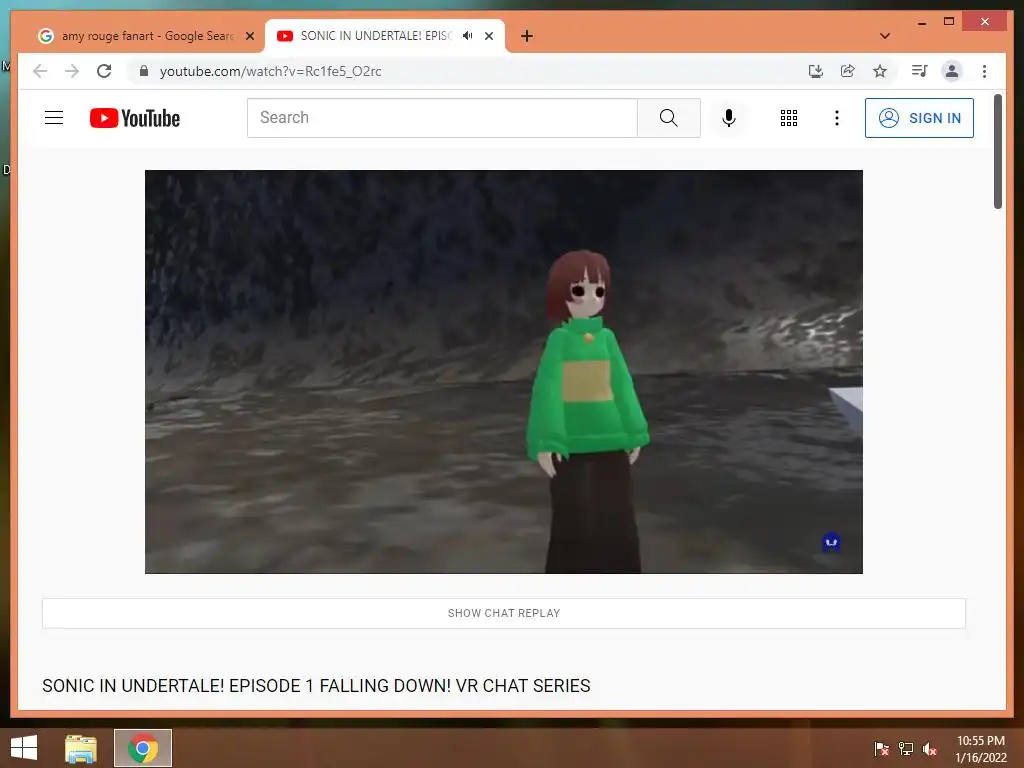Image resolution: width=1024 pixels, height=768 pixels.
Task: Close the amy rouge fanart tab
Action: coord(249,37)
